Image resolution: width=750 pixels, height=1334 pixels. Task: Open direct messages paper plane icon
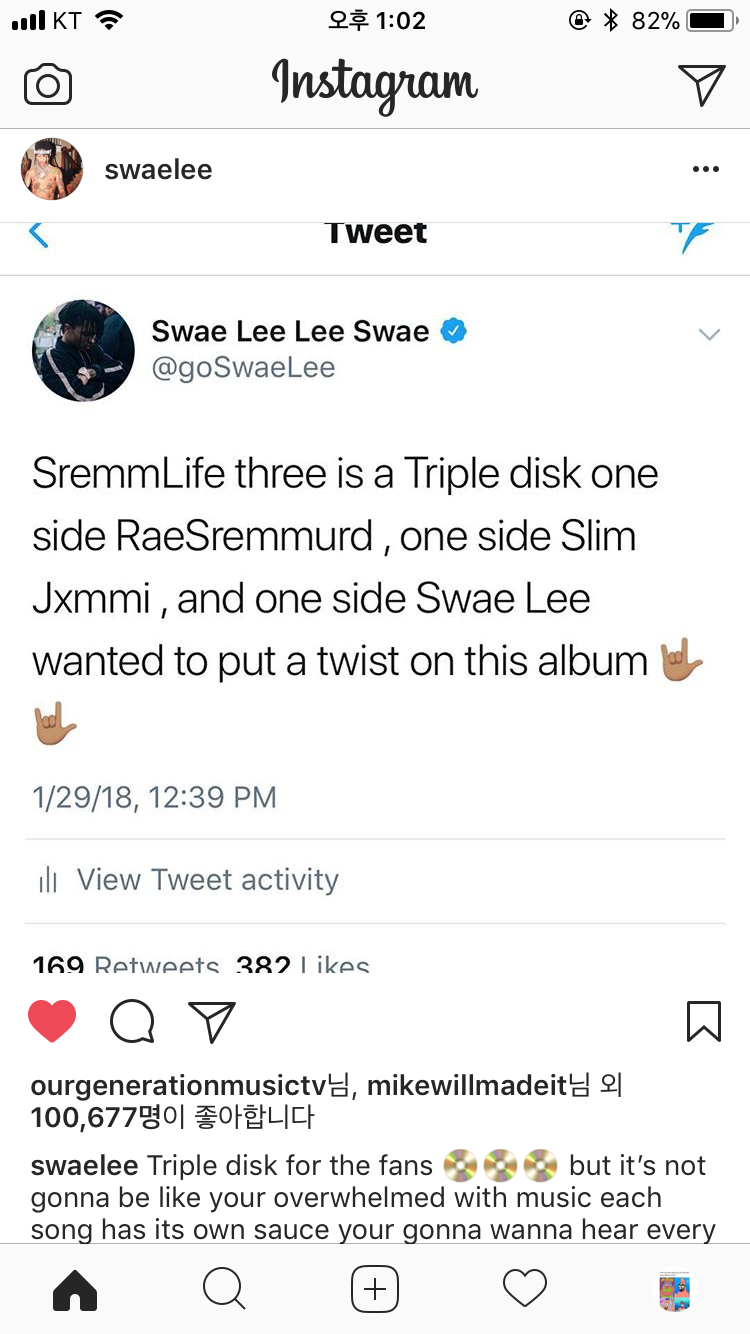tap(701, 85)
